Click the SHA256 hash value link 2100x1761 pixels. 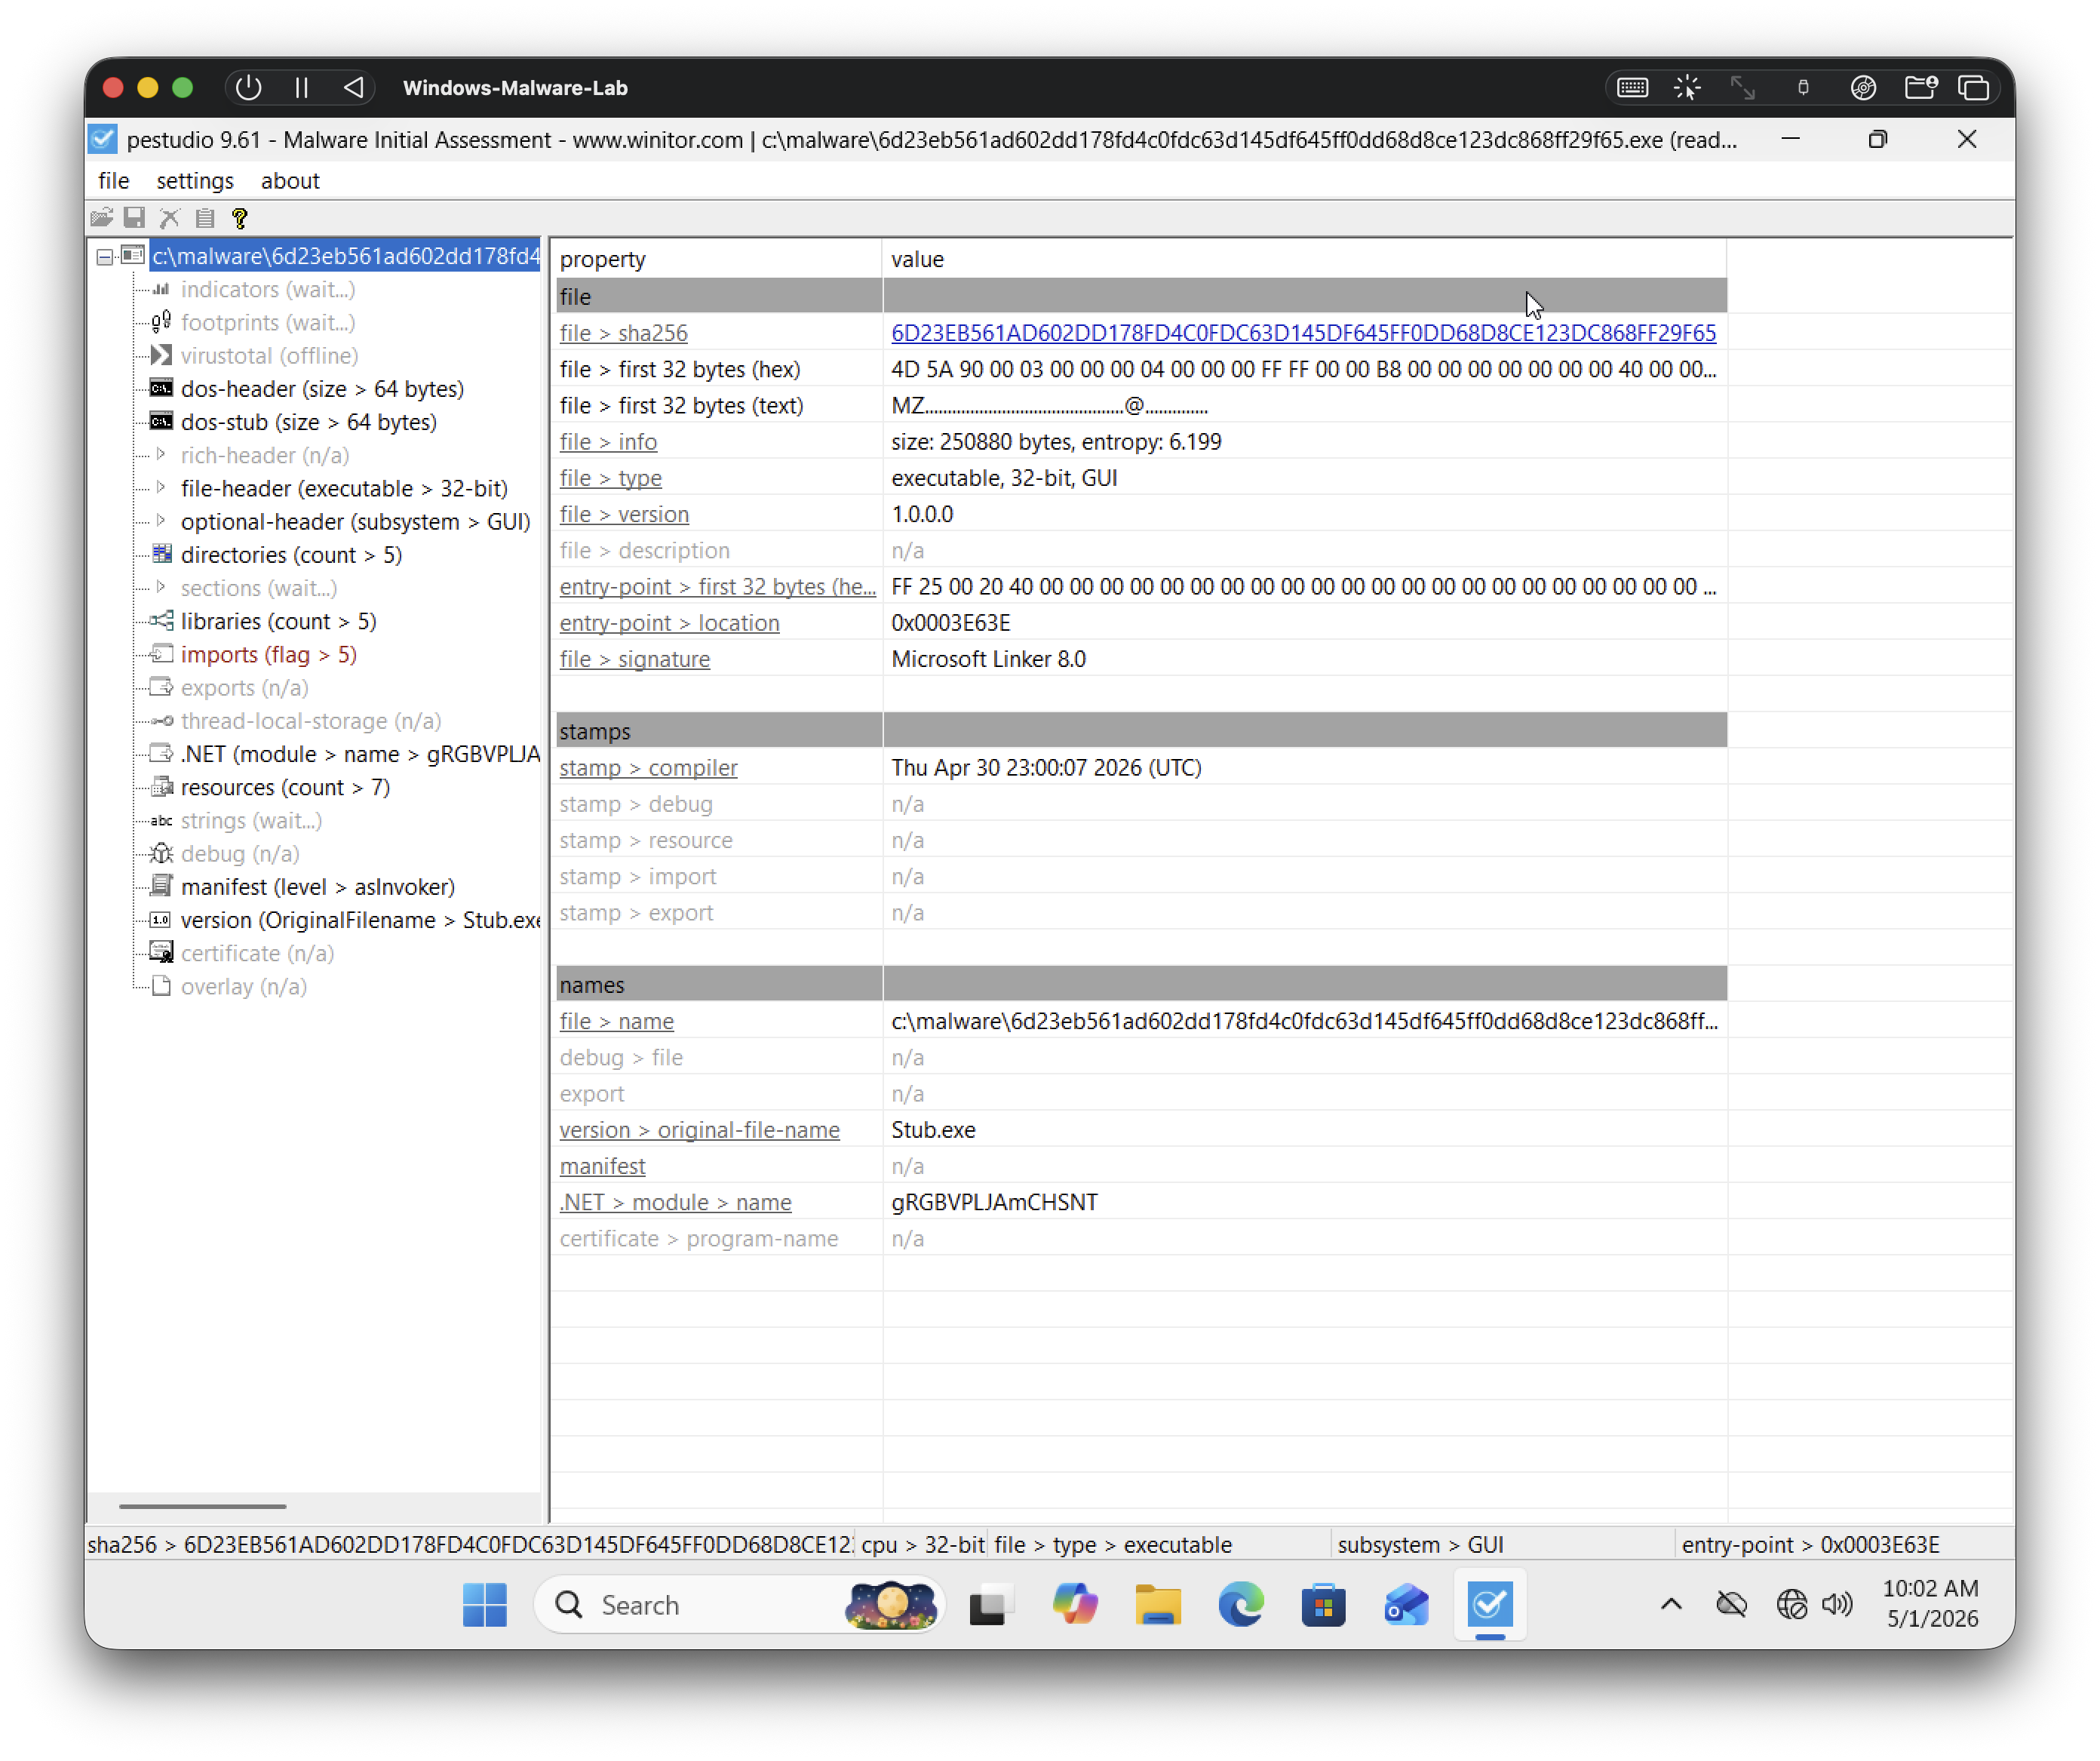(1303, 333)
